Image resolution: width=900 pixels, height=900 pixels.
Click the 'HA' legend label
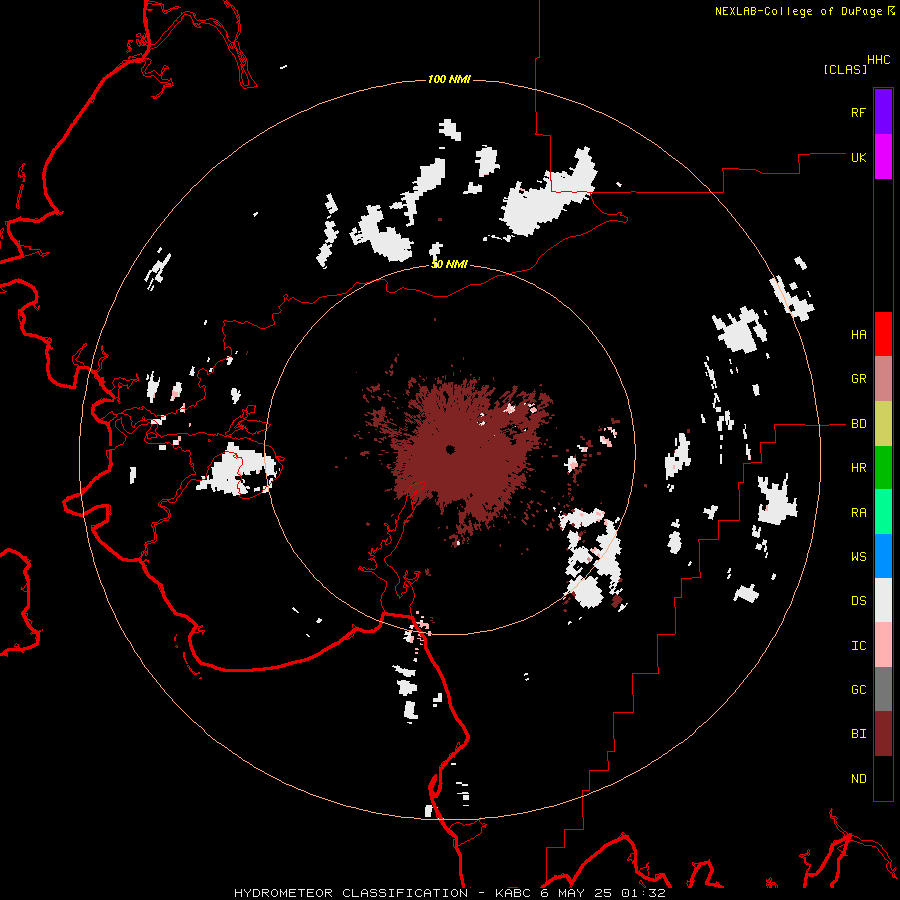pos(858,334)
